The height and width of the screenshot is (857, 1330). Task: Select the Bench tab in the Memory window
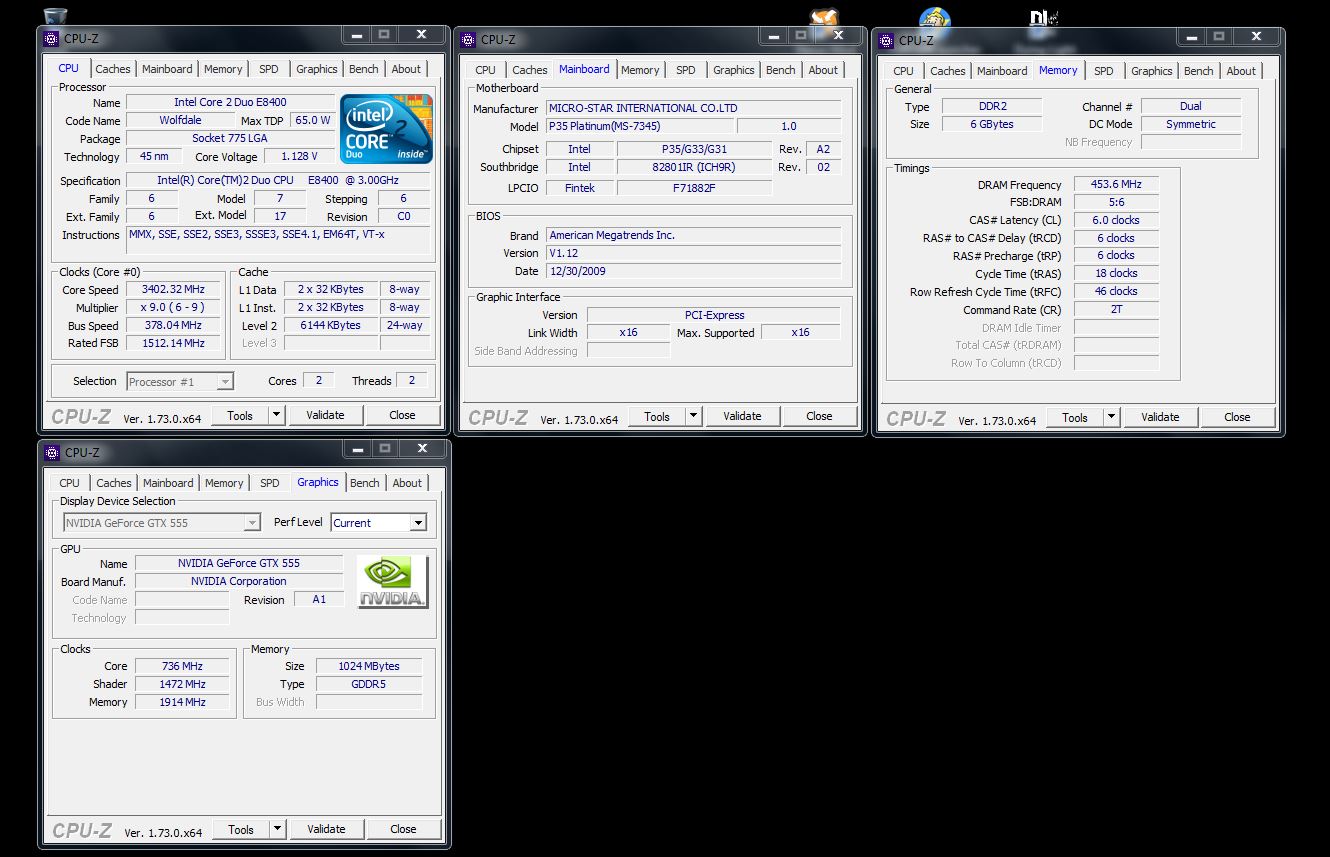(1199, 71)
